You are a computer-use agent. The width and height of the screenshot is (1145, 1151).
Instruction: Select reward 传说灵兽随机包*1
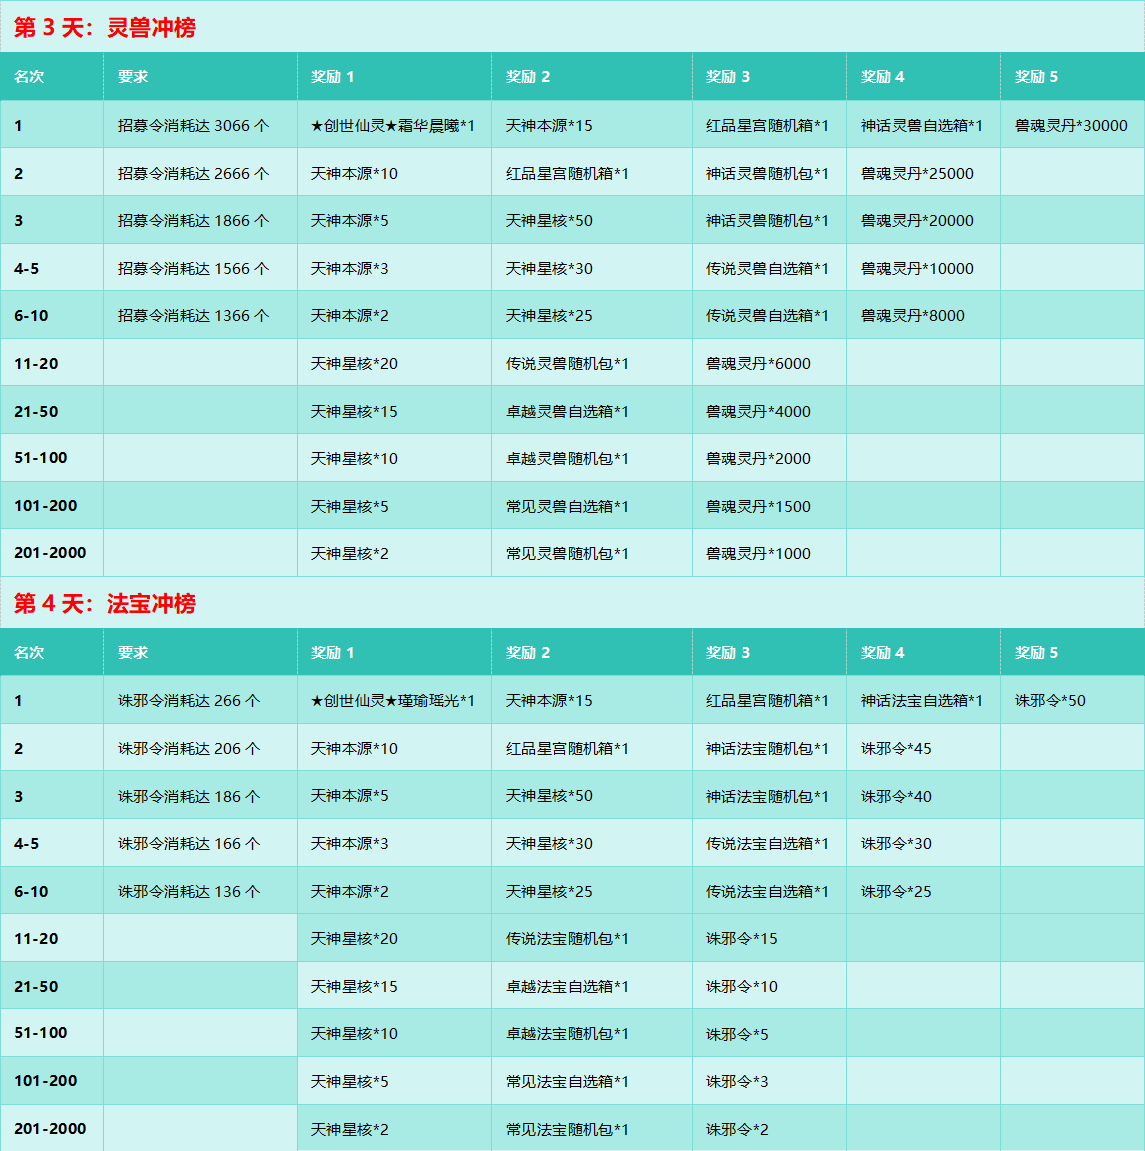click(x=567, y=363)
